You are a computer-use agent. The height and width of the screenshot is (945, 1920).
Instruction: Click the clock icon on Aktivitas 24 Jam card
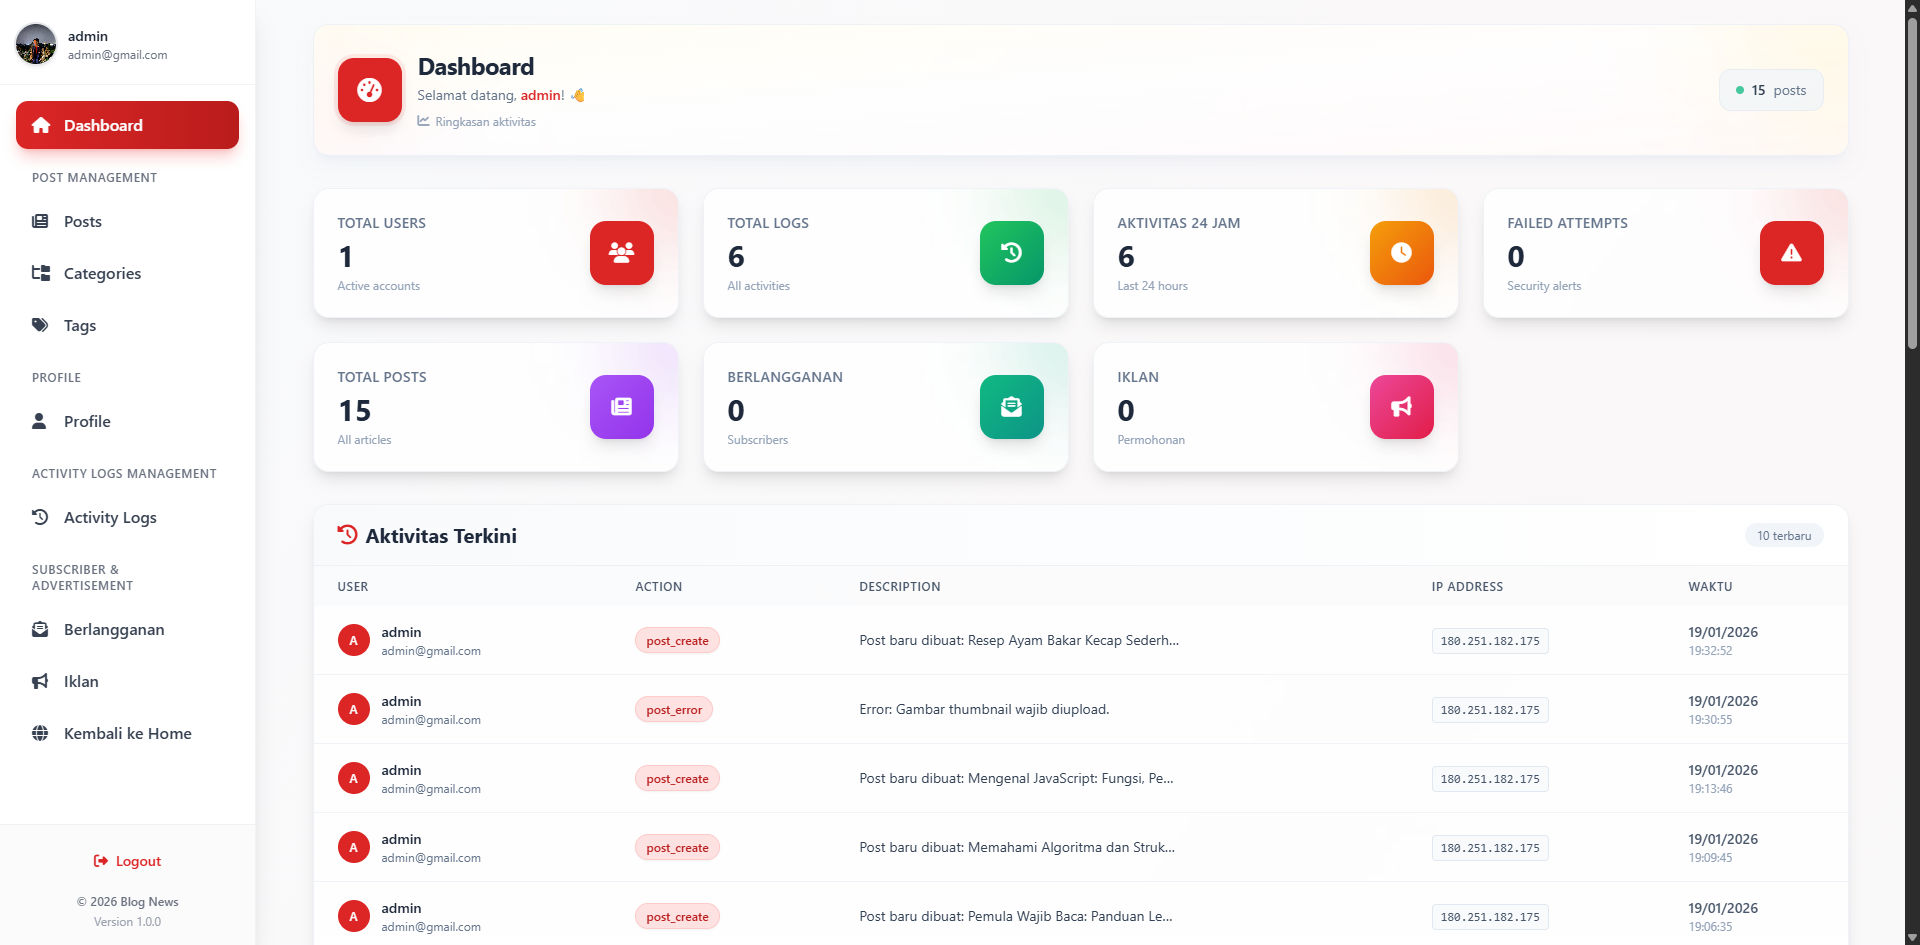click(1400, 253)
